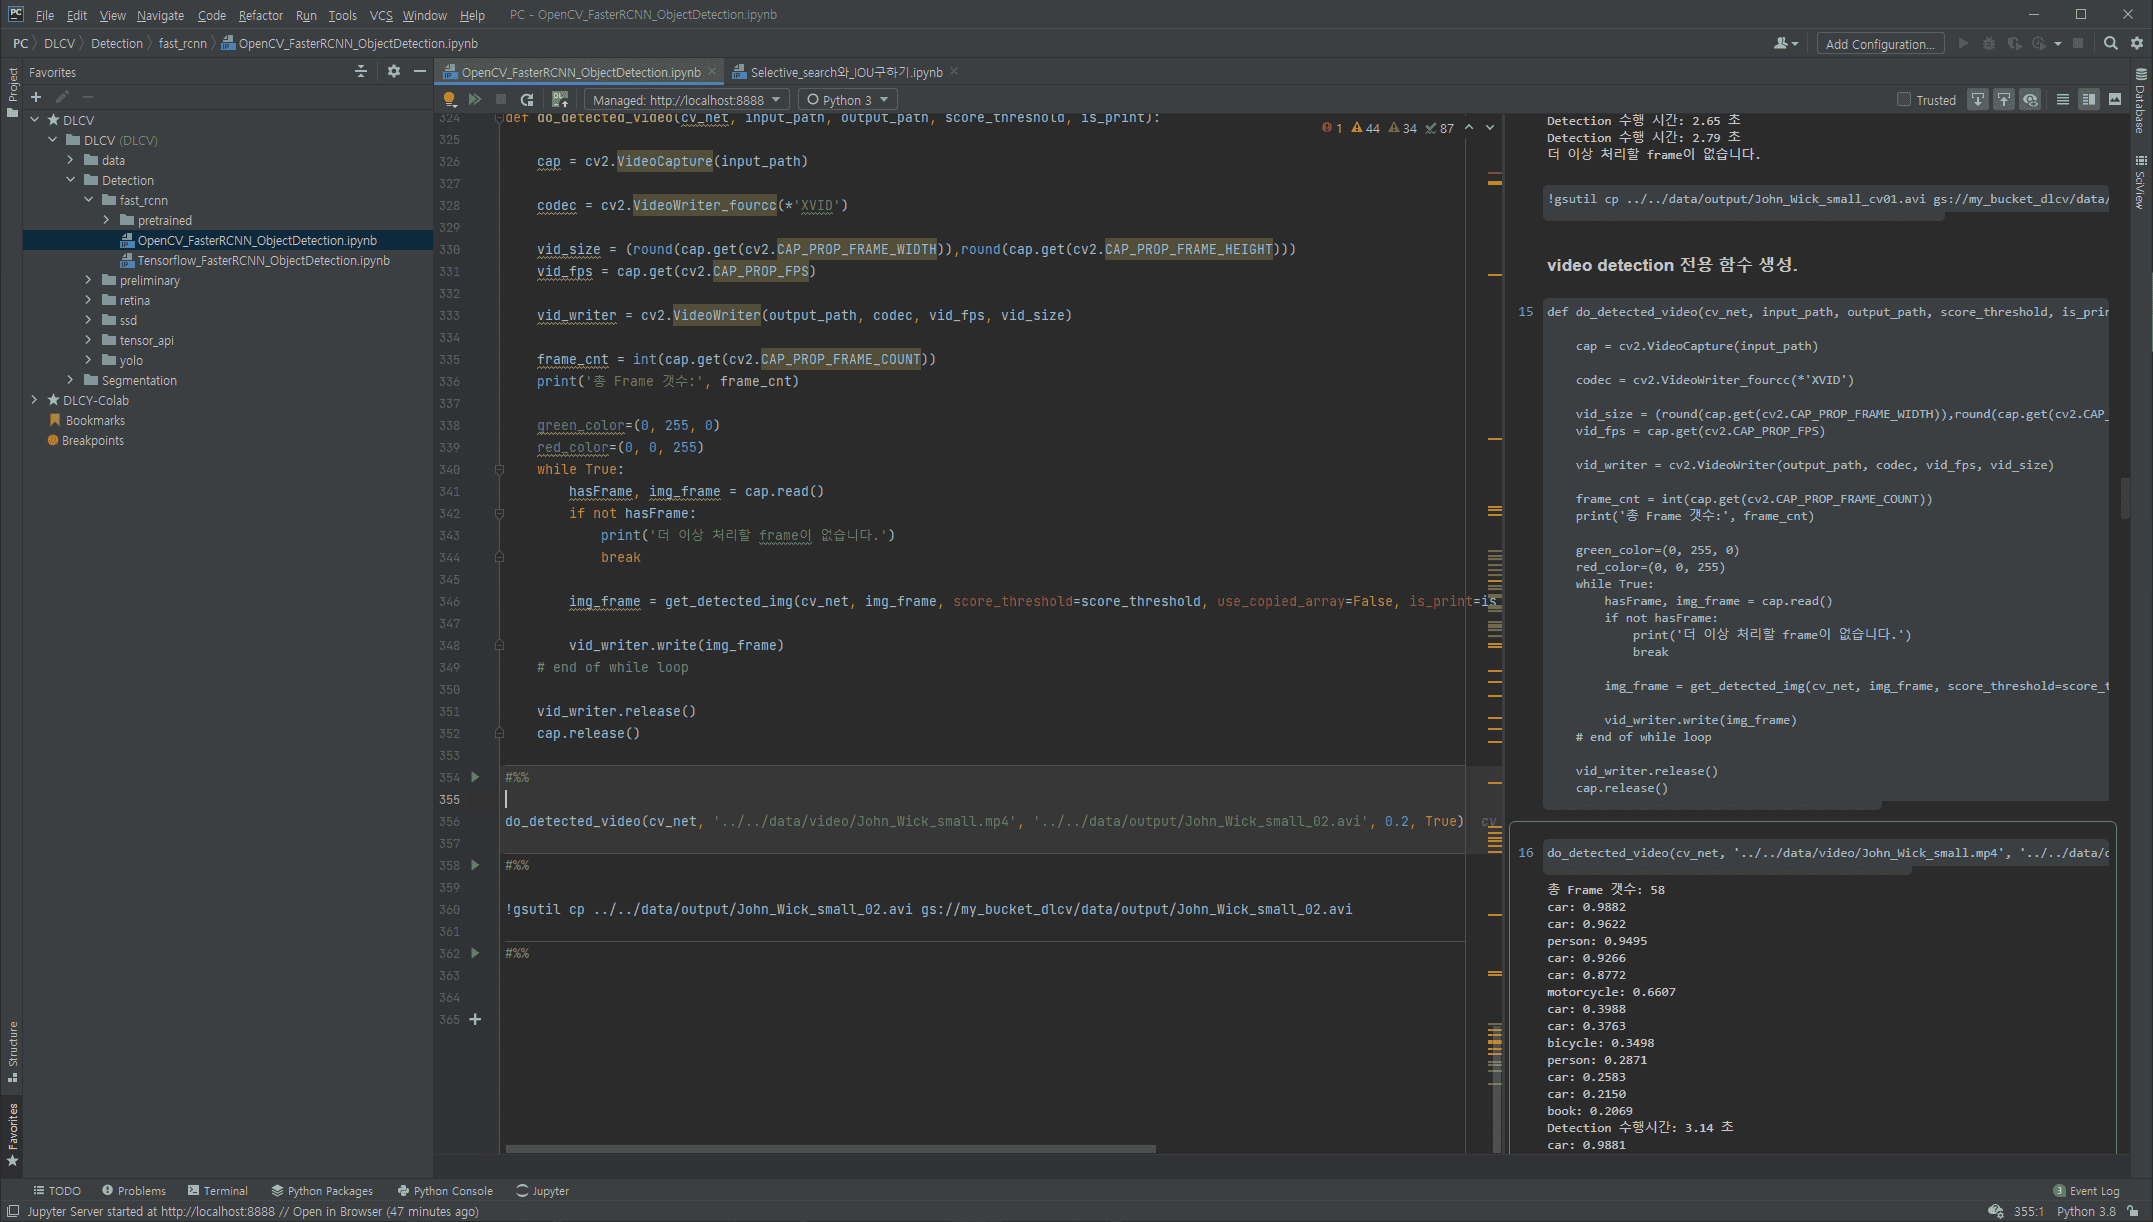2153x1222 pixels.
Task: Click the Interrupt Kernel stop icon
Action: point(501,99)
